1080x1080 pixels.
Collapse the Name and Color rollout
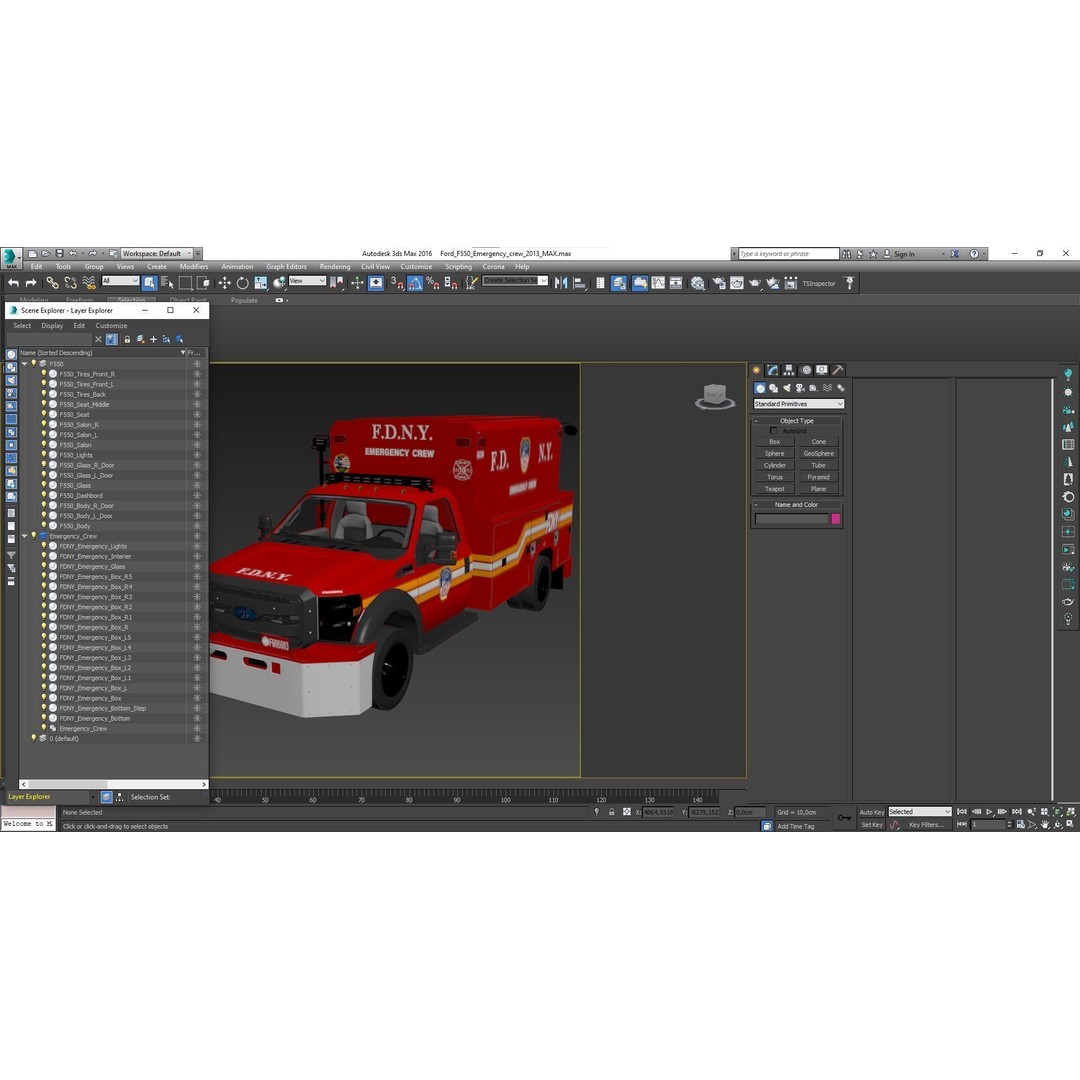tap(796, 505)
